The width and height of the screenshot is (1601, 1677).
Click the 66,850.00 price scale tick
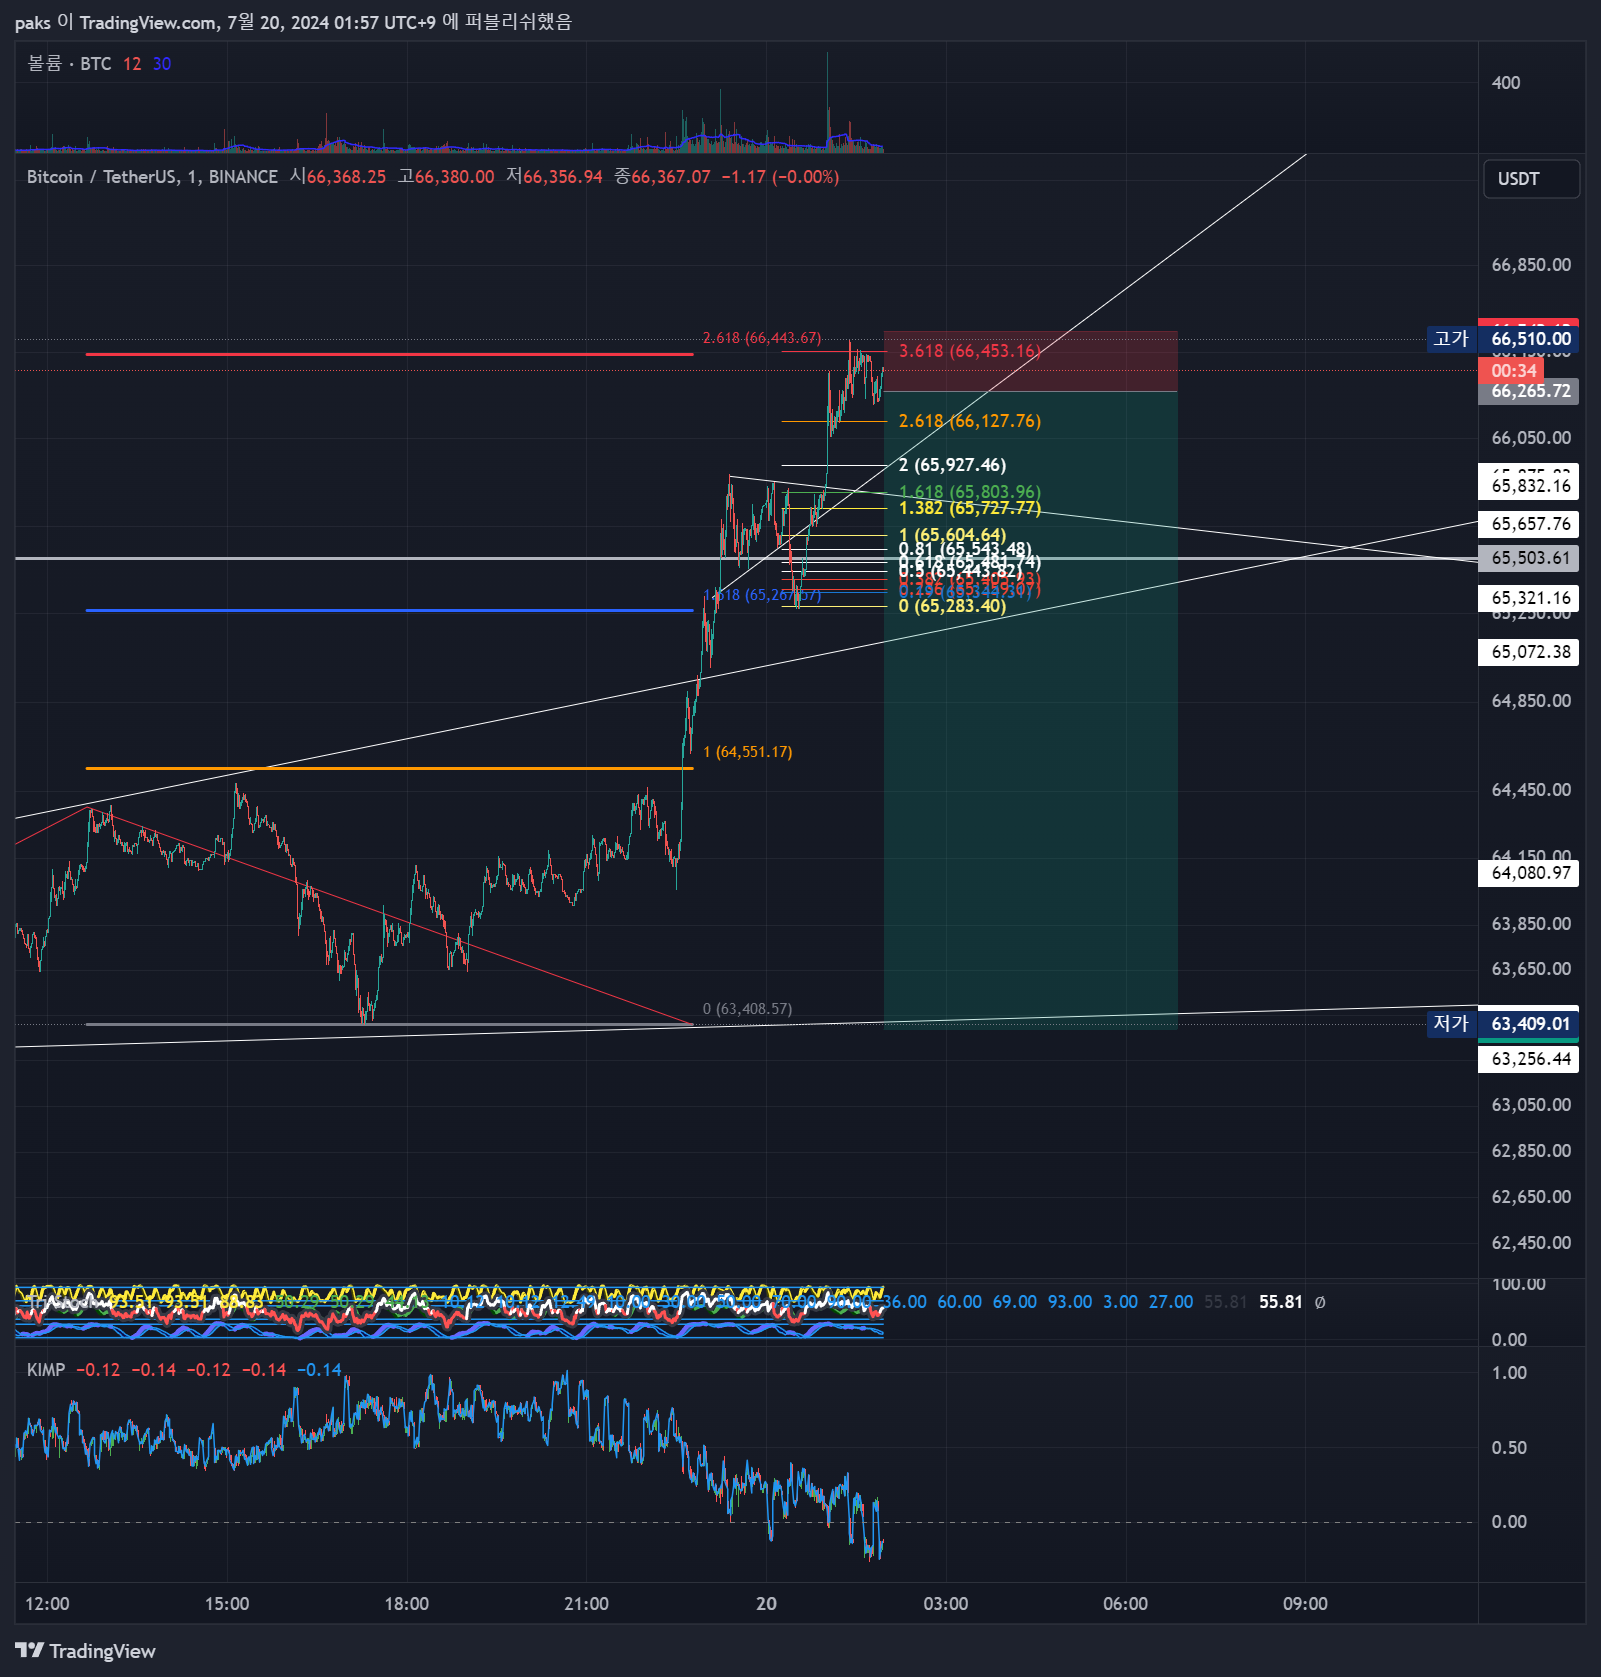coord(1531,265)
